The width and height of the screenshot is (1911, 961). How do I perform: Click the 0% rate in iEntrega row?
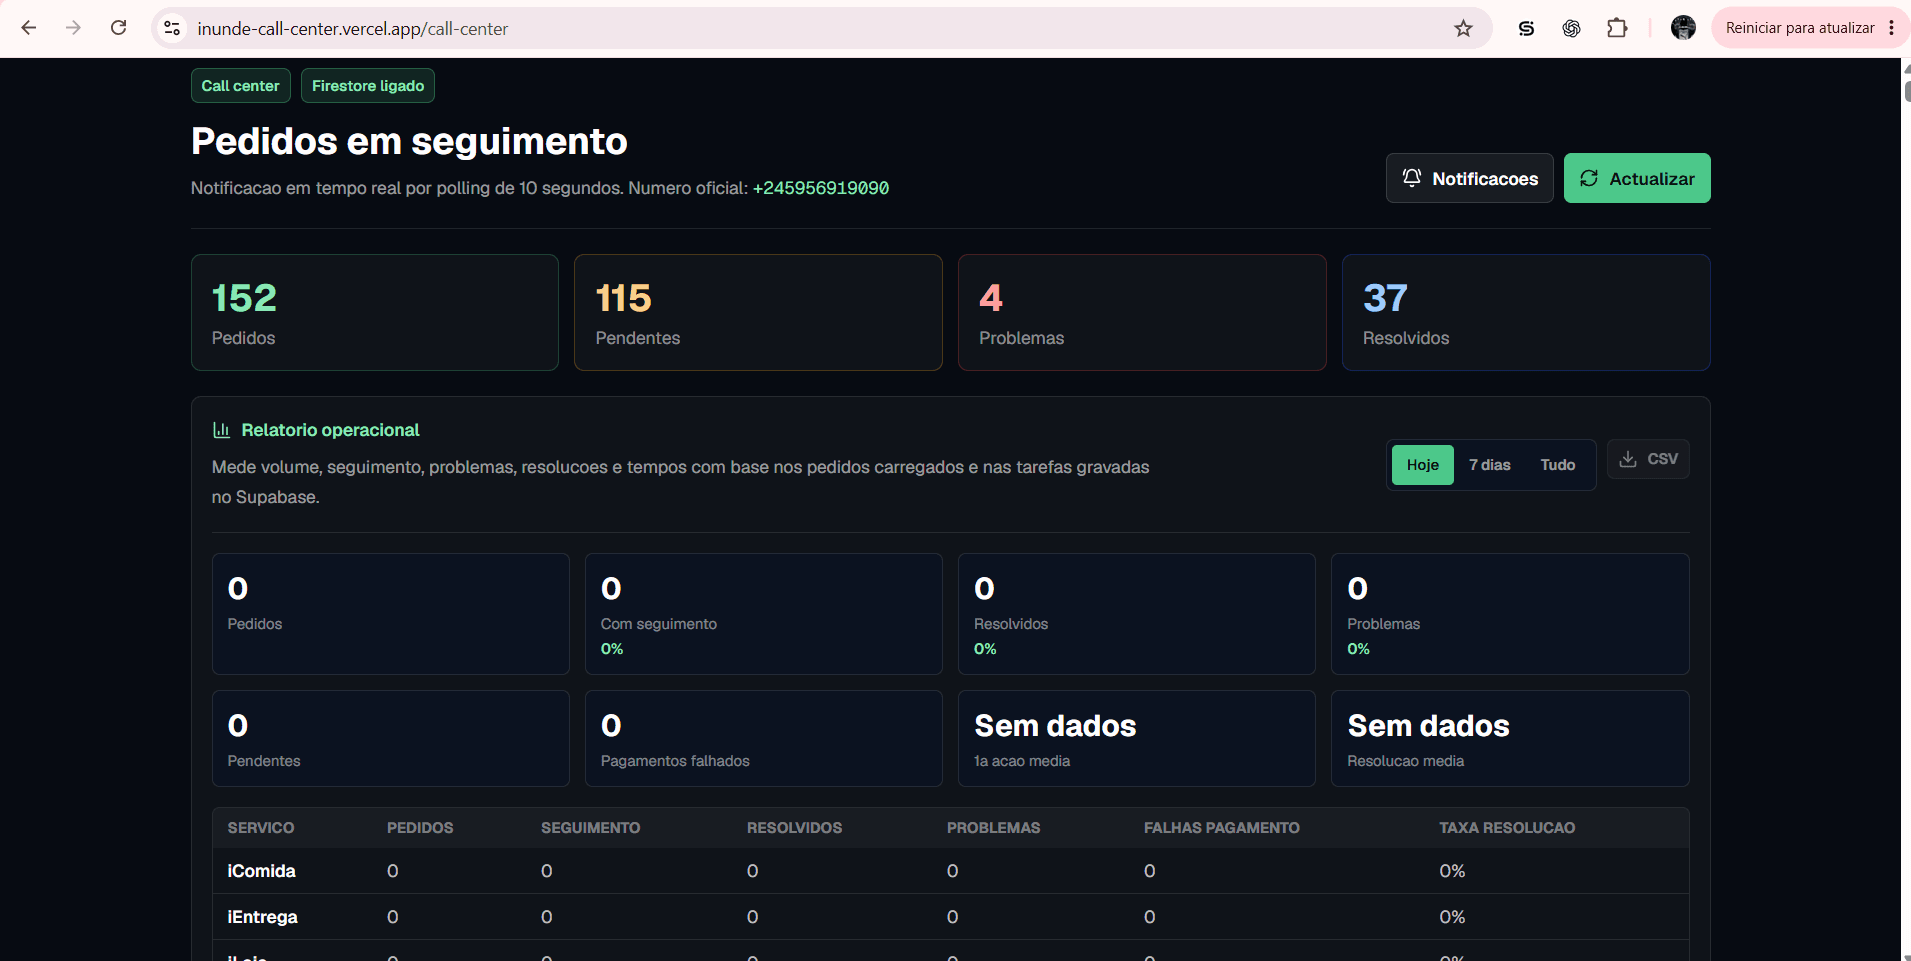(1452, 917)
